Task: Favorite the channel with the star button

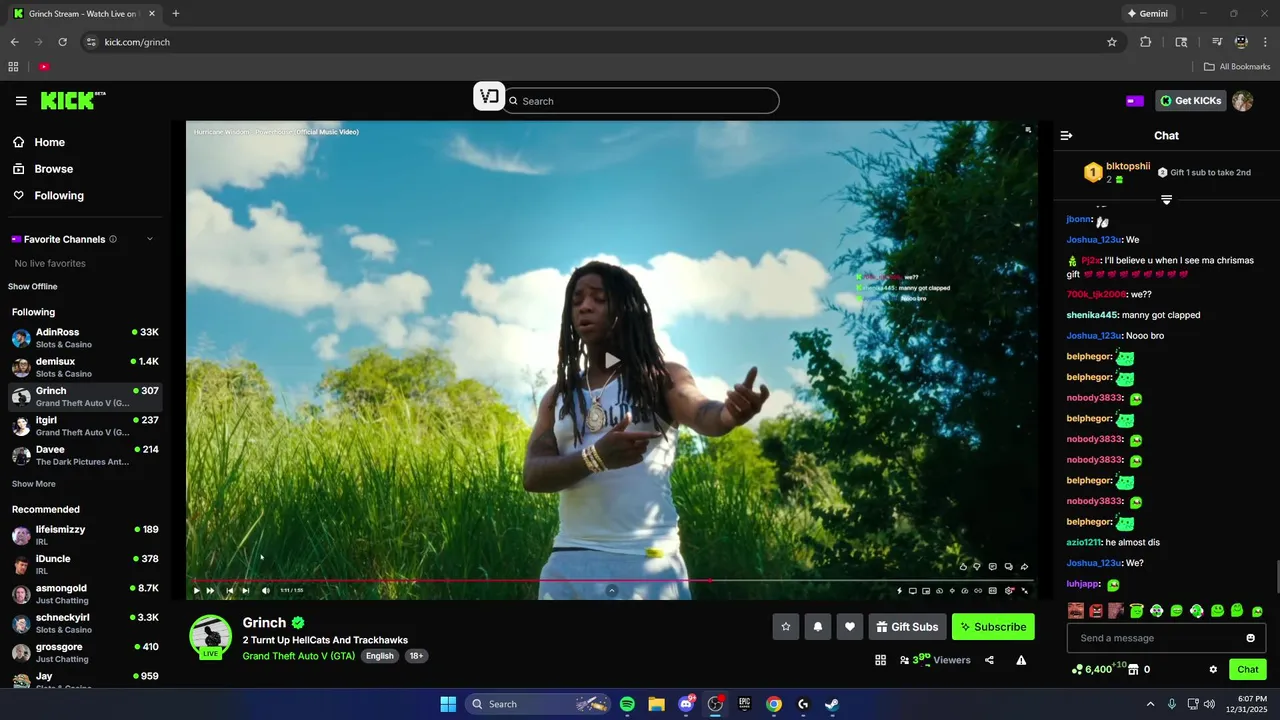Action: pos(786,627)
